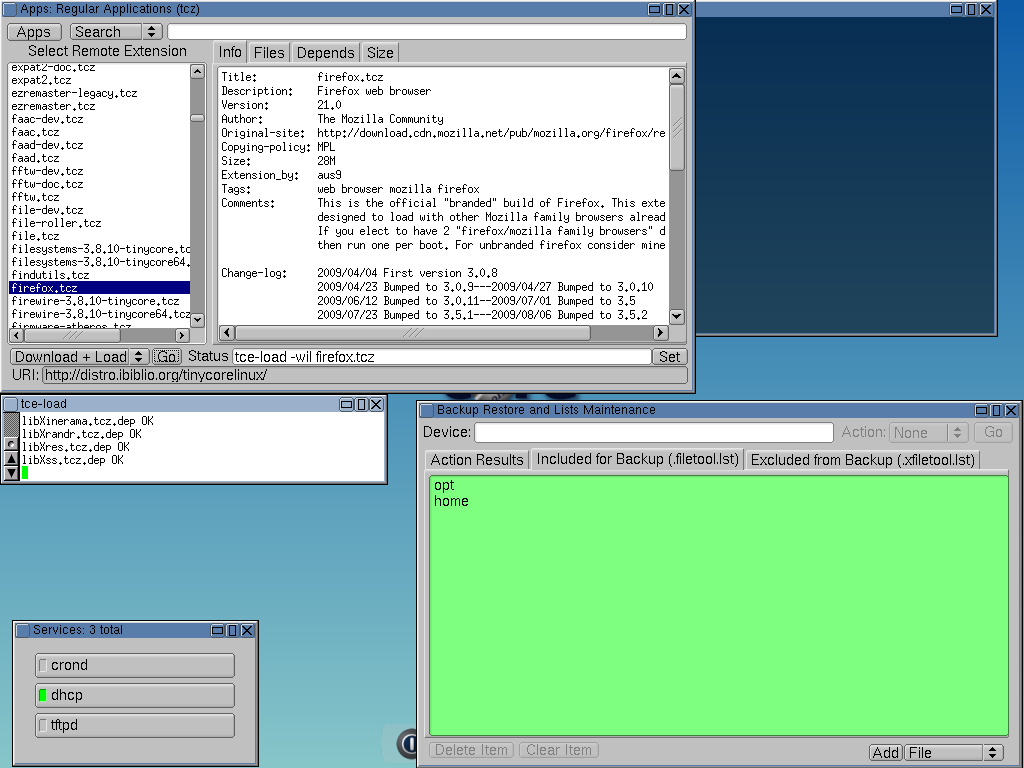Click tce-load window menu icon in titlebar
The width and height of the screenshot is (1024, 768).
[x=10, y=404]
